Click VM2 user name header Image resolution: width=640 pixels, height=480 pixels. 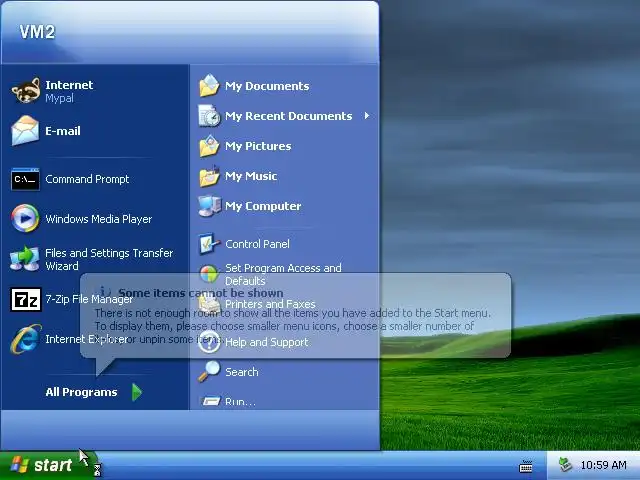pyautogui.click(x=37, y=32)
